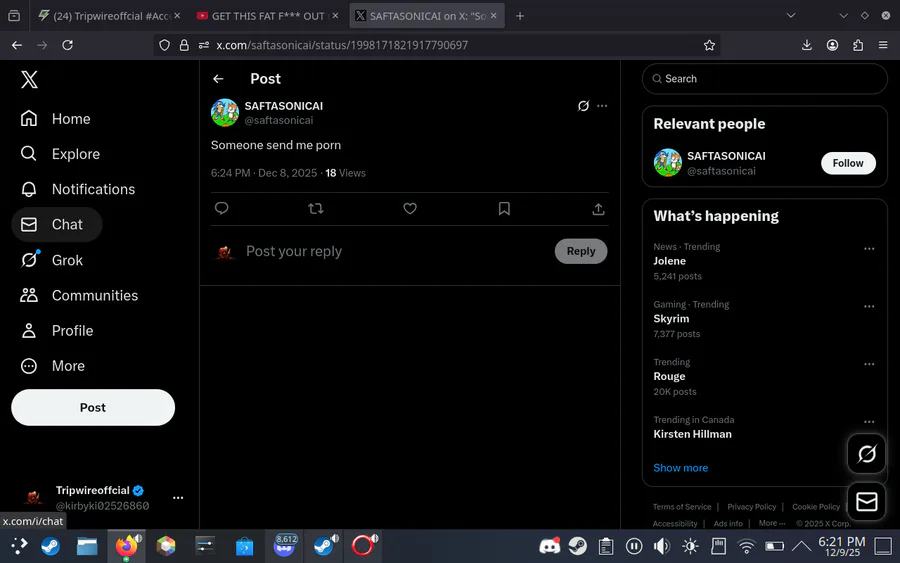Open Chat in sidebar
Screen dimensions: 900x563
pyautogui.click(x=56, y=224)
